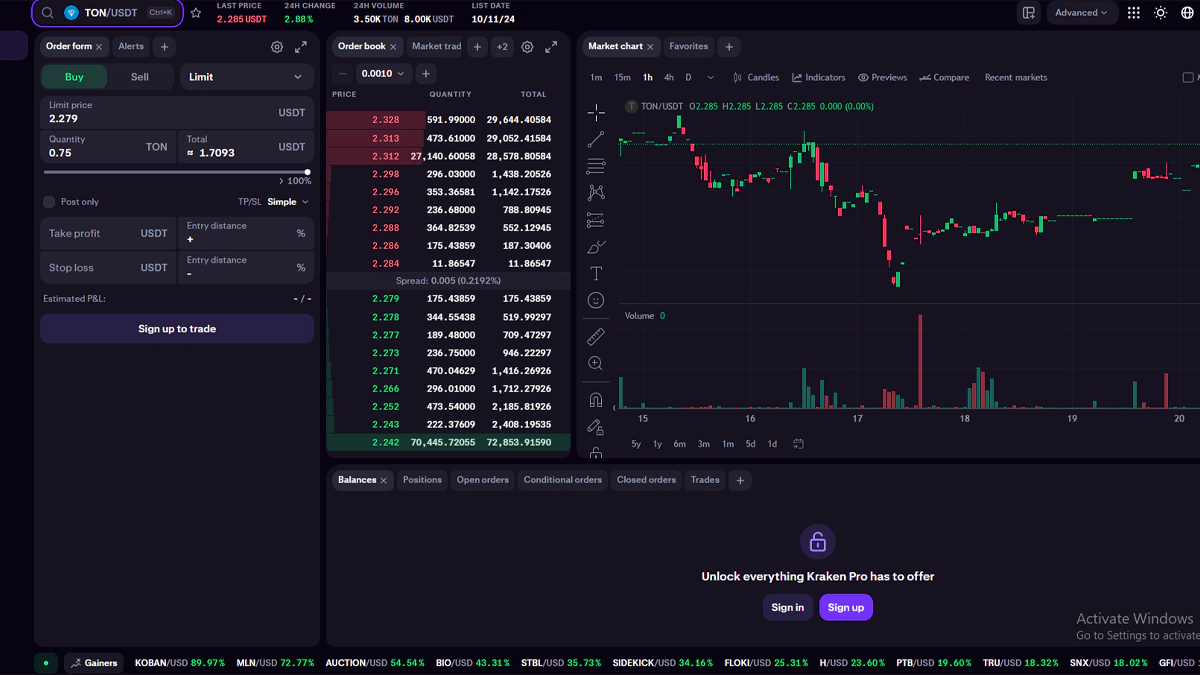Screen dimensions: 1200x675
Task: Open the apps grid menu
Action: [1133, 13]
